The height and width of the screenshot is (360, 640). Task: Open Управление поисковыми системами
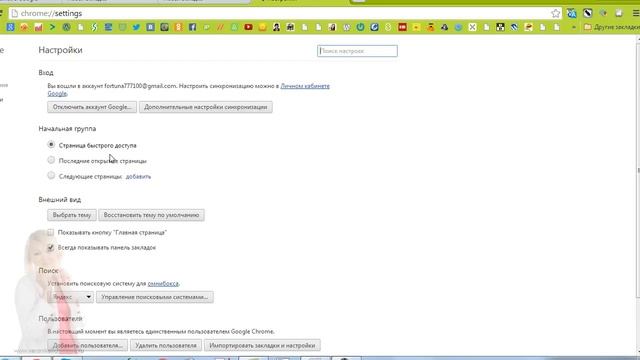tap(155, 297)
